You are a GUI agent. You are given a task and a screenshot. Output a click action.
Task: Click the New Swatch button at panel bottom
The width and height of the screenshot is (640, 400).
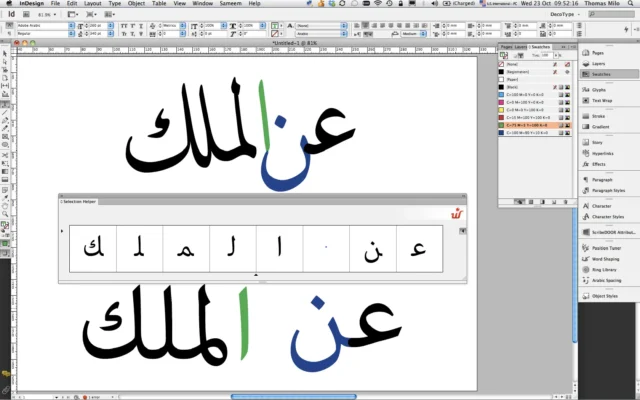554,202
